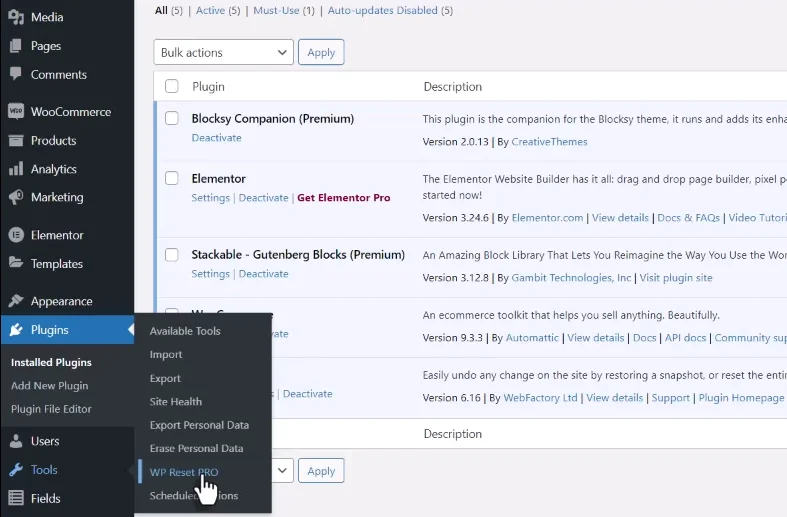Screen dimensions: 787x517
Task: Open Add New Plugin submenu item
Action: tap(49, 386)
